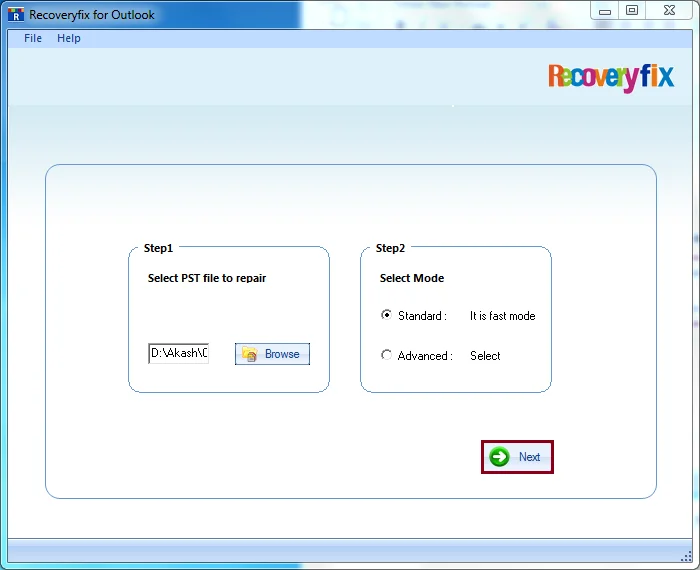Screen dimensions: 700x570
Task: Click the 'Step1' group label
Action: click(x=158, y=248)
